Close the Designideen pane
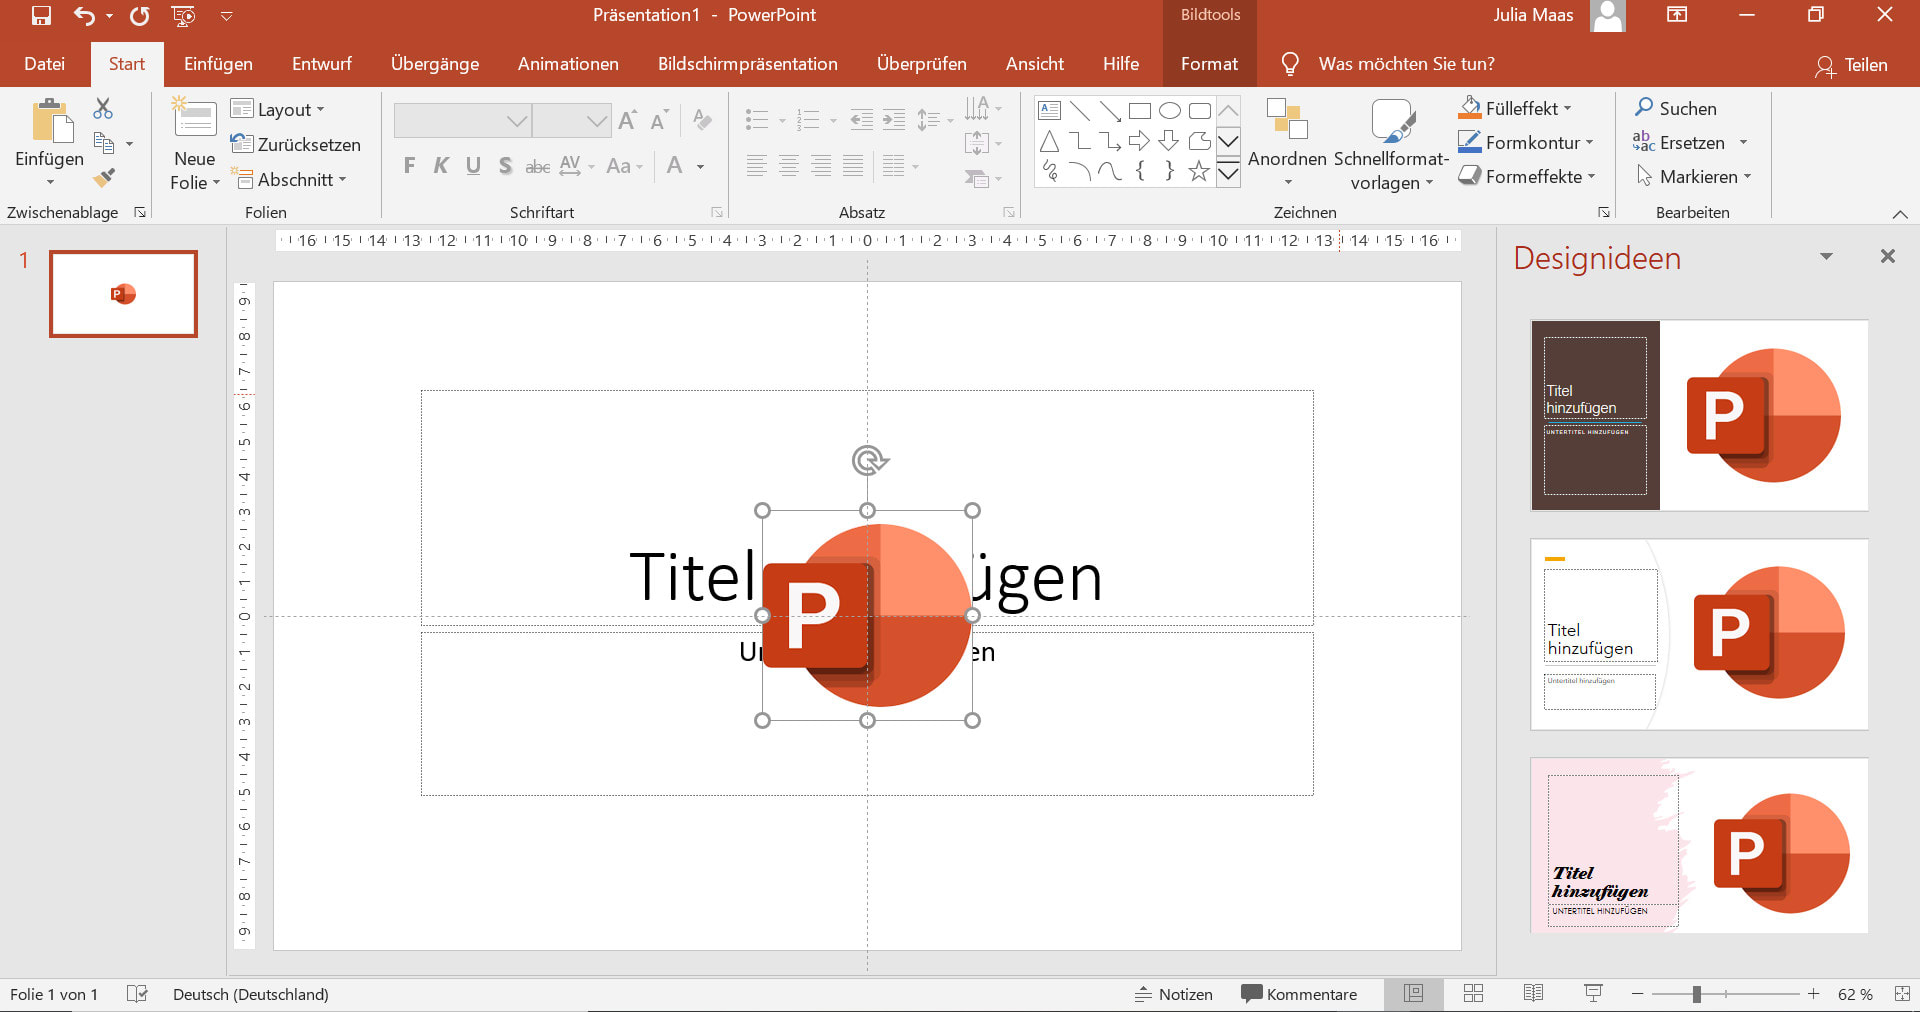The height and width of the screenshot is (1012, 1920). (x=1887, y=257)
